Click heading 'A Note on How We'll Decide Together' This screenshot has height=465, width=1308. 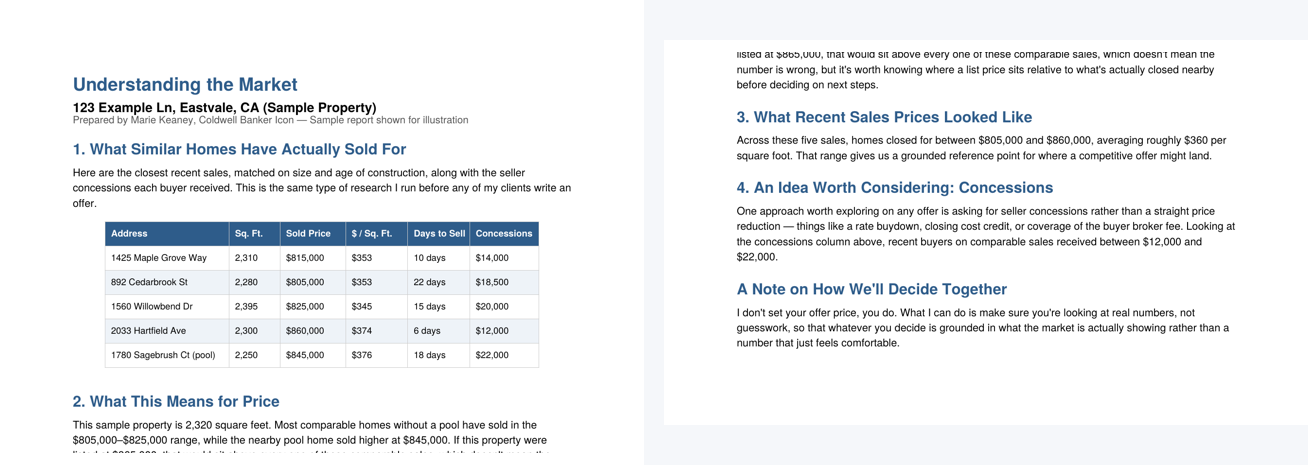point(872,289)
